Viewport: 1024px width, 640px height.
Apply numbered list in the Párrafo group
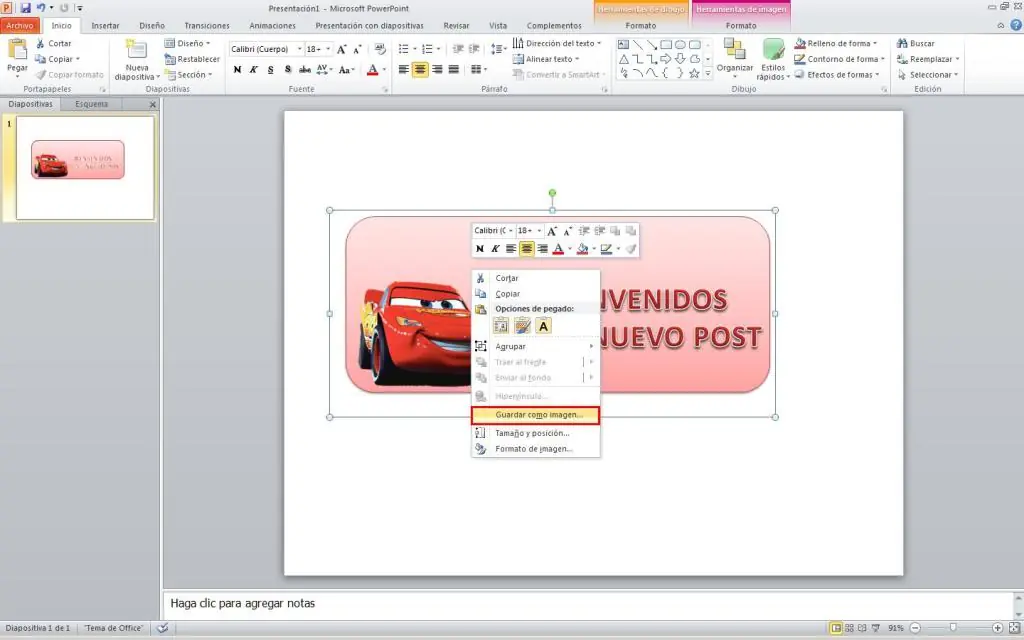coord(427,49)
